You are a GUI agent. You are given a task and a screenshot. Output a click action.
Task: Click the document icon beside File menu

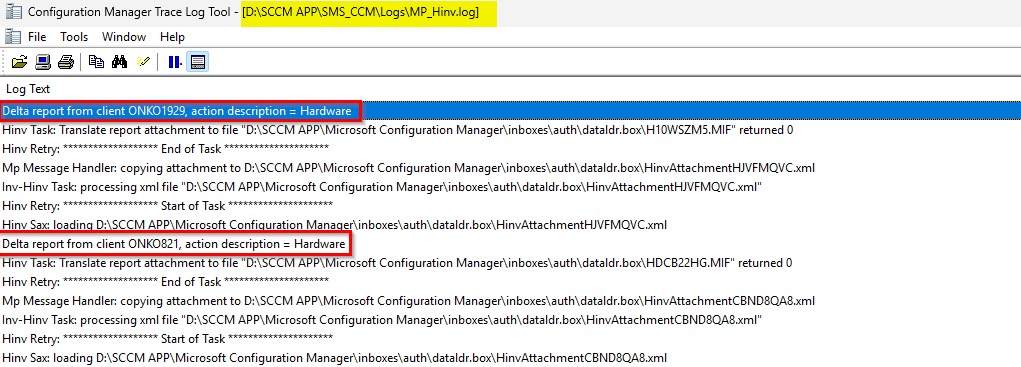(x=12, y=36)
